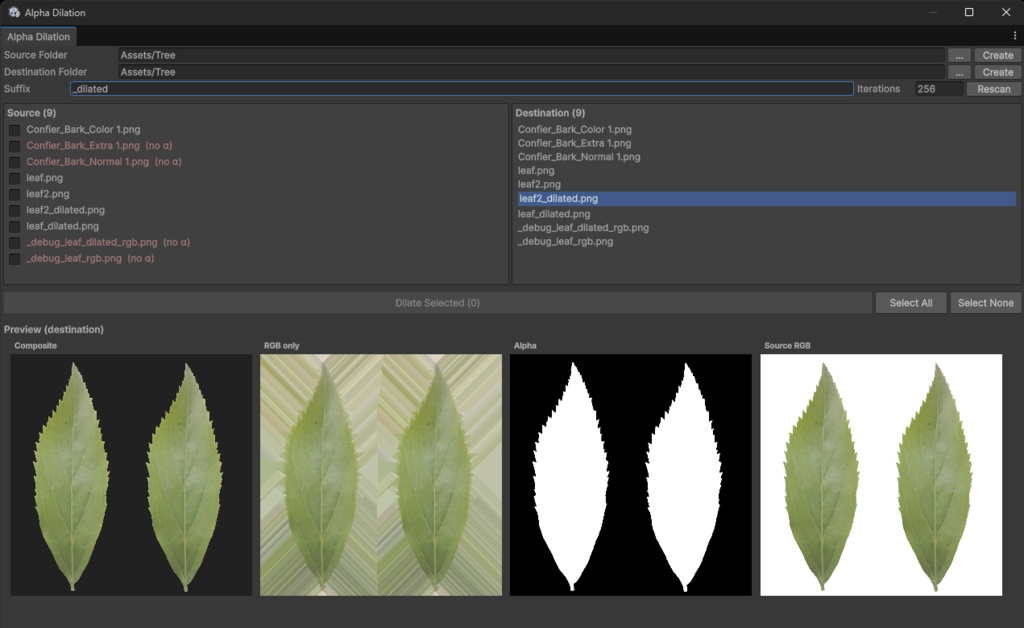Select leaf.png in Destination list
Image resolution: width=1024 pixels, height=628 pixels.
(536, 170)
